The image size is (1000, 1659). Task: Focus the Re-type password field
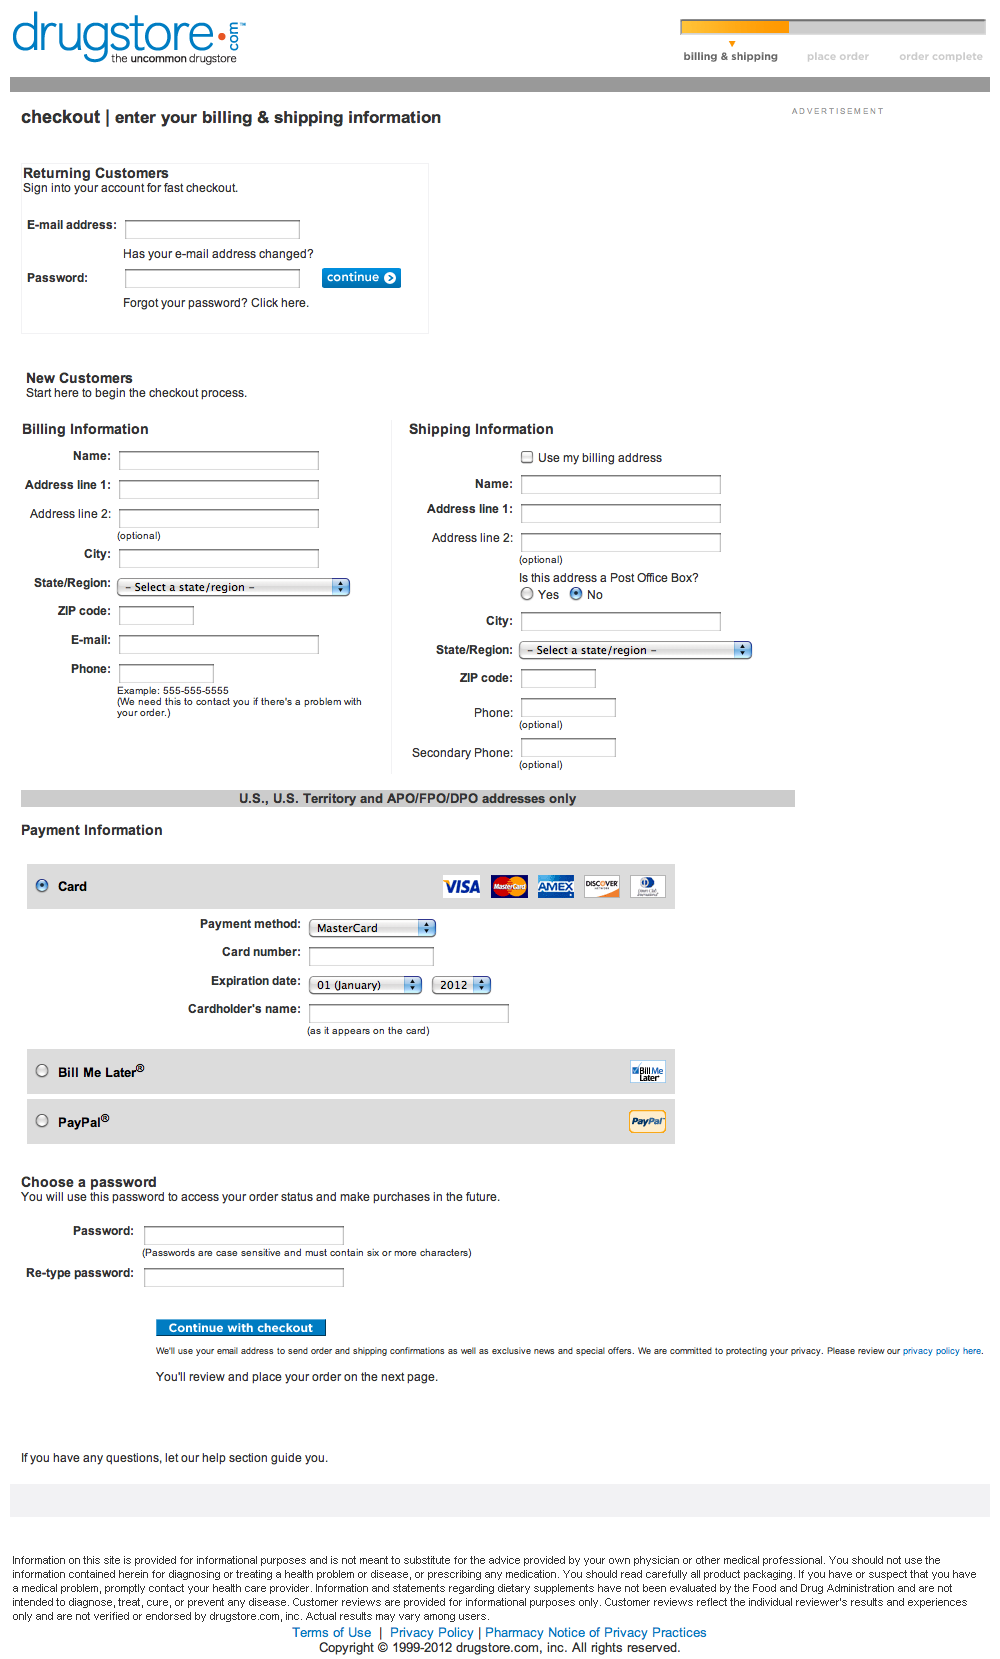point(244,1277)
